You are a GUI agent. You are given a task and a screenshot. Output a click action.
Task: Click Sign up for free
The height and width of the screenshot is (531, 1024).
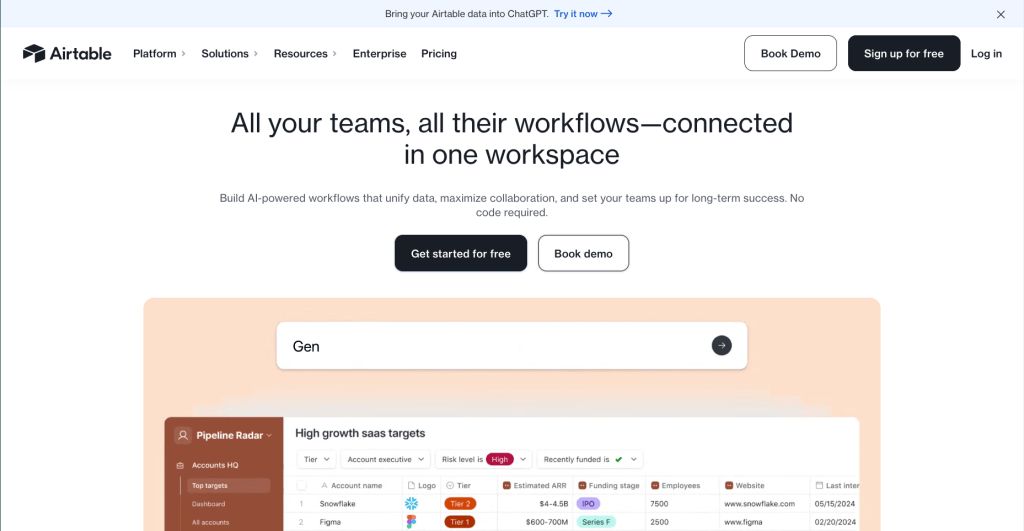(x=904, y=54)
